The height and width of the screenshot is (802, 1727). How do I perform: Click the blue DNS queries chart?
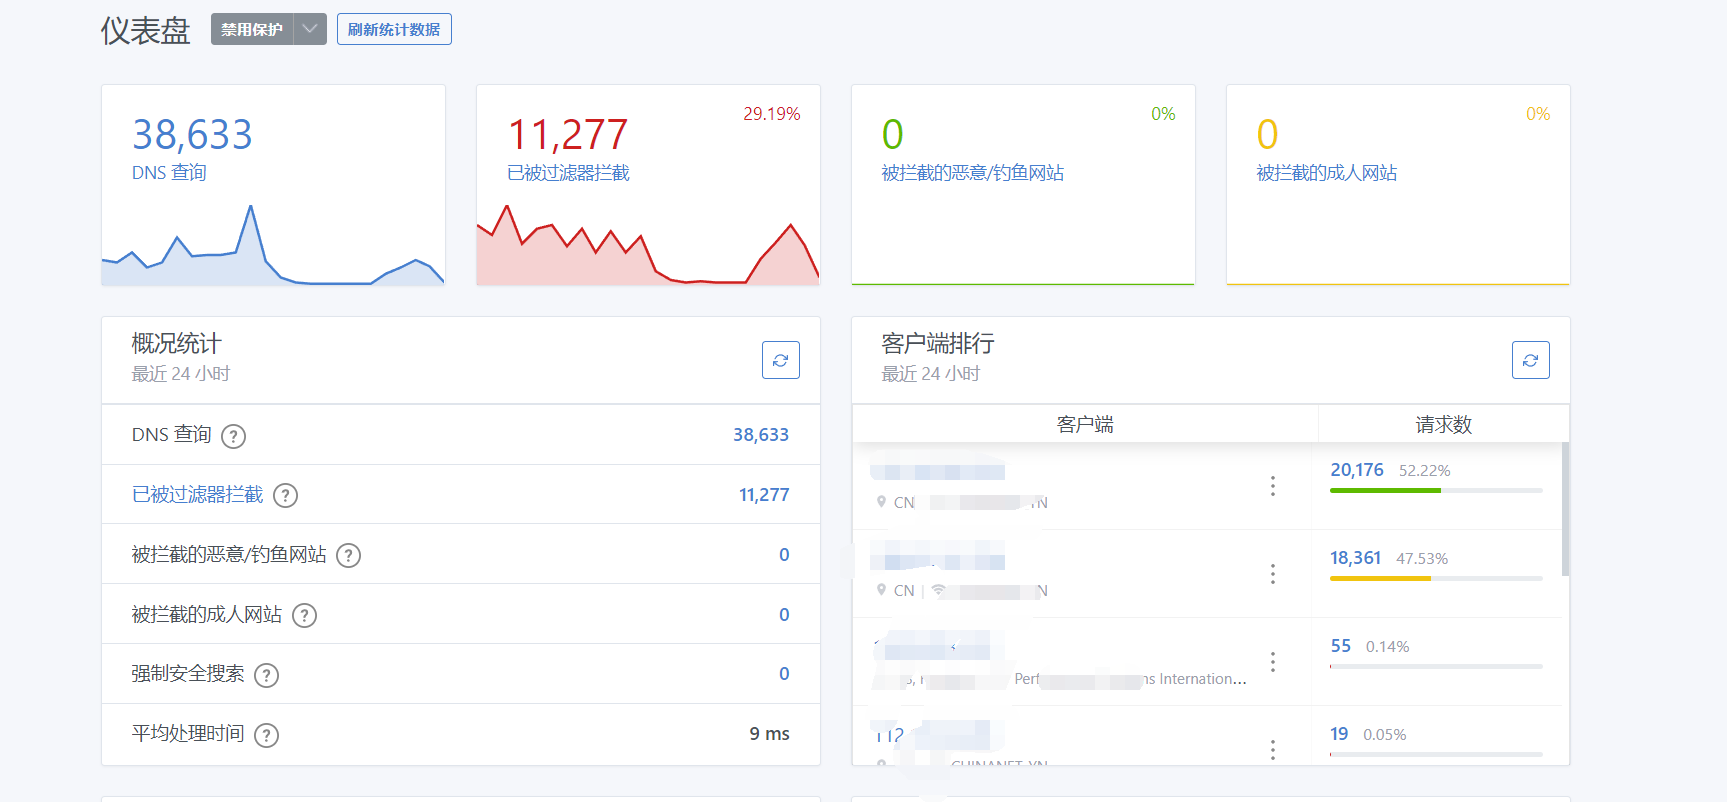click(x=273, y=245)
